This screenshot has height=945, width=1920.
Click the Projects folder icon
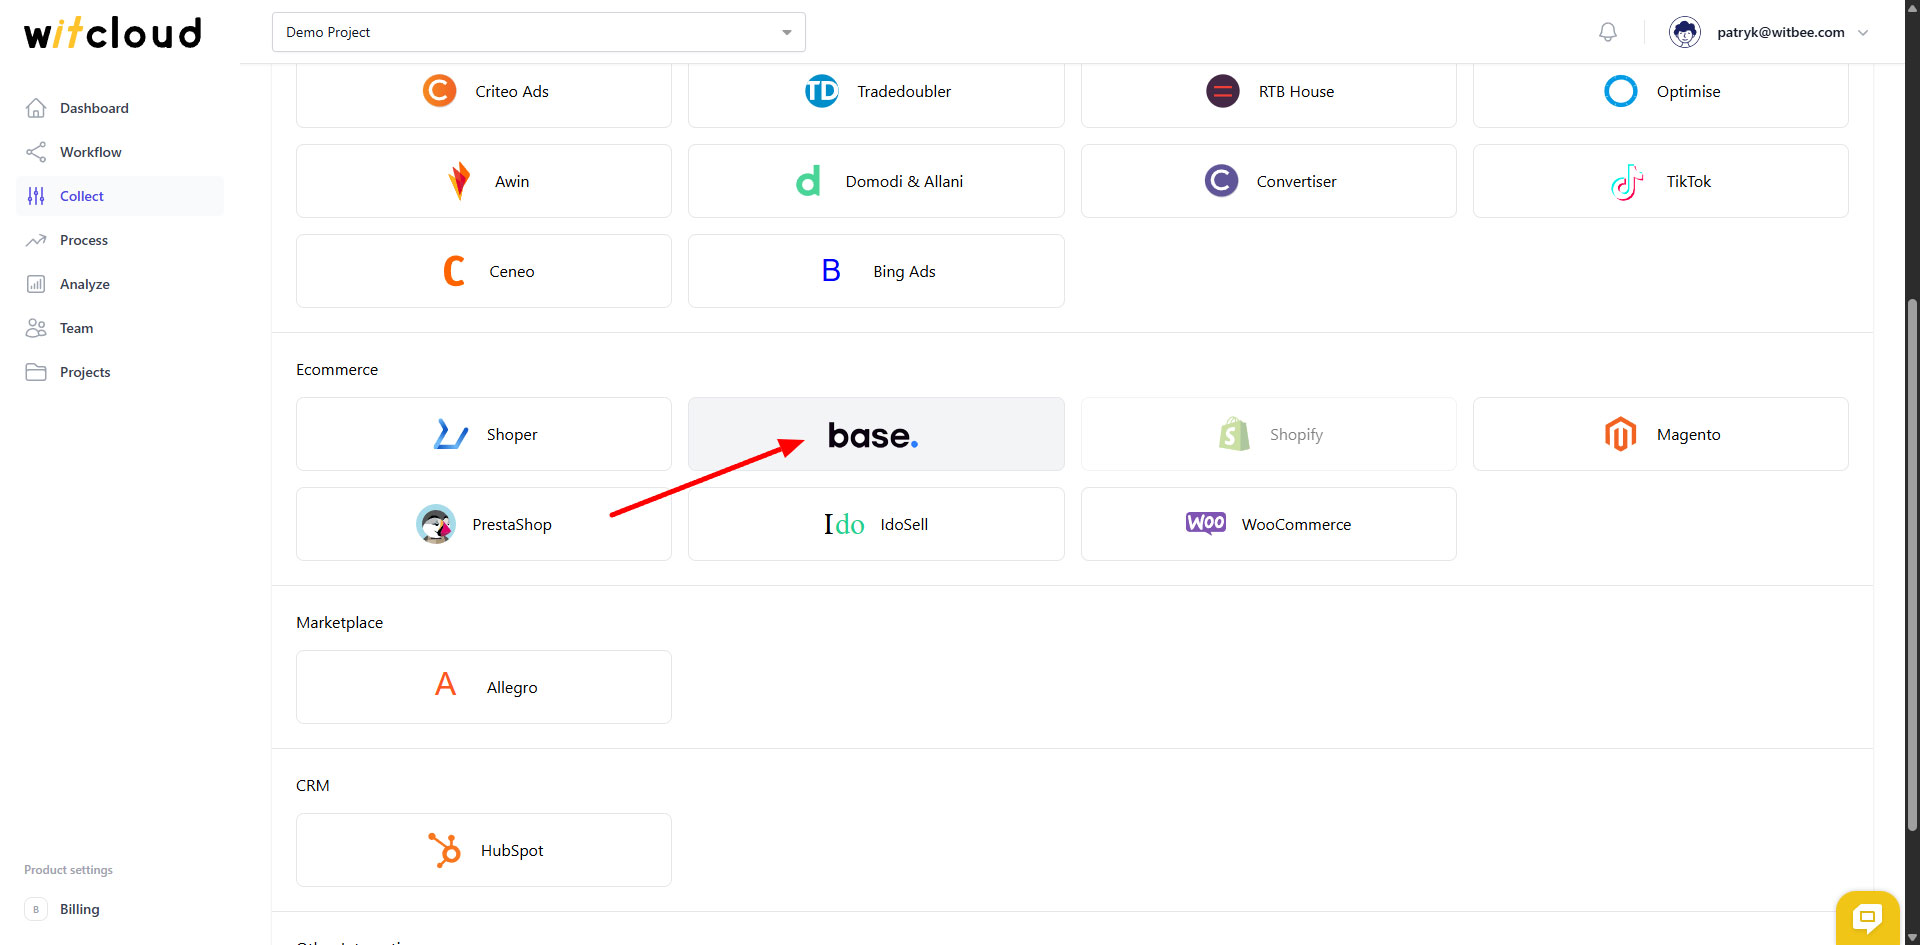click(x=36, y=372)
